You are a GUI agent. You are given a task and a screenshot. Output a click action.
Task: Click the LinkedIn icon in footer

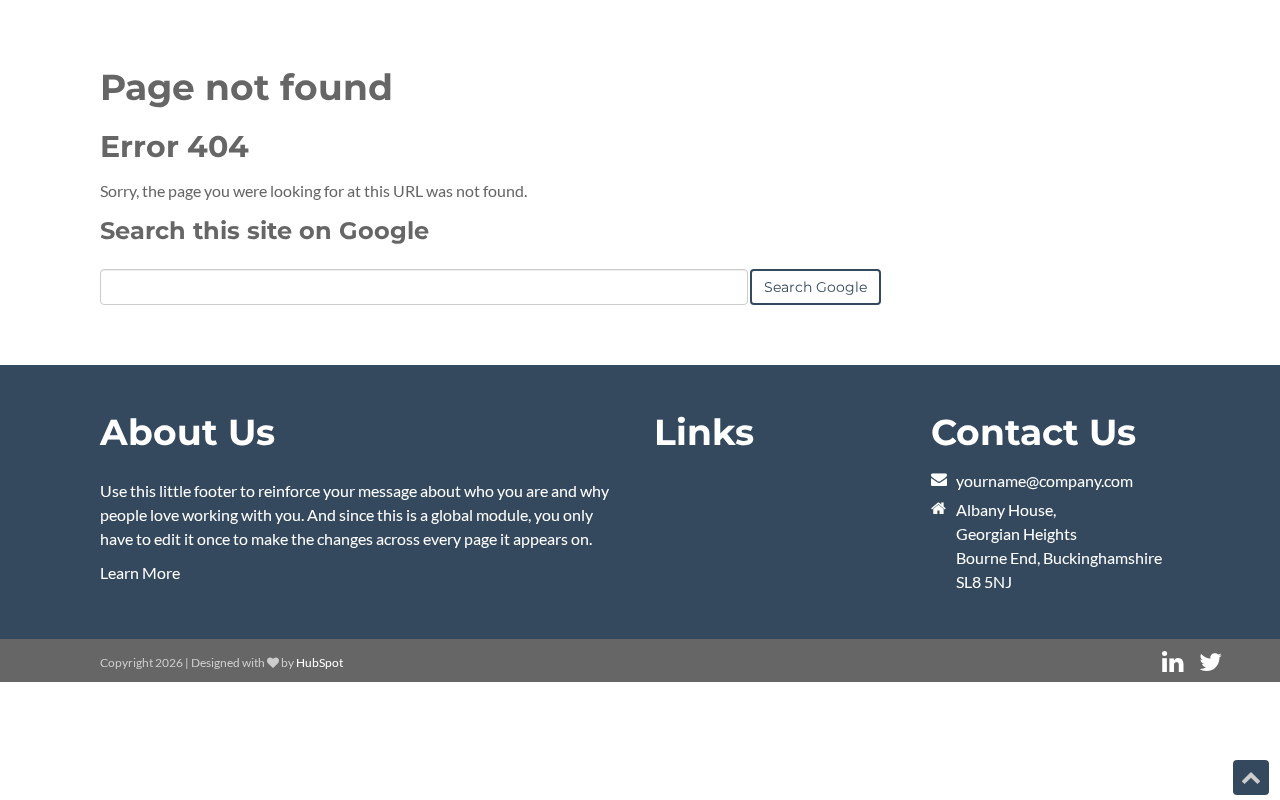coord(1172,662)
